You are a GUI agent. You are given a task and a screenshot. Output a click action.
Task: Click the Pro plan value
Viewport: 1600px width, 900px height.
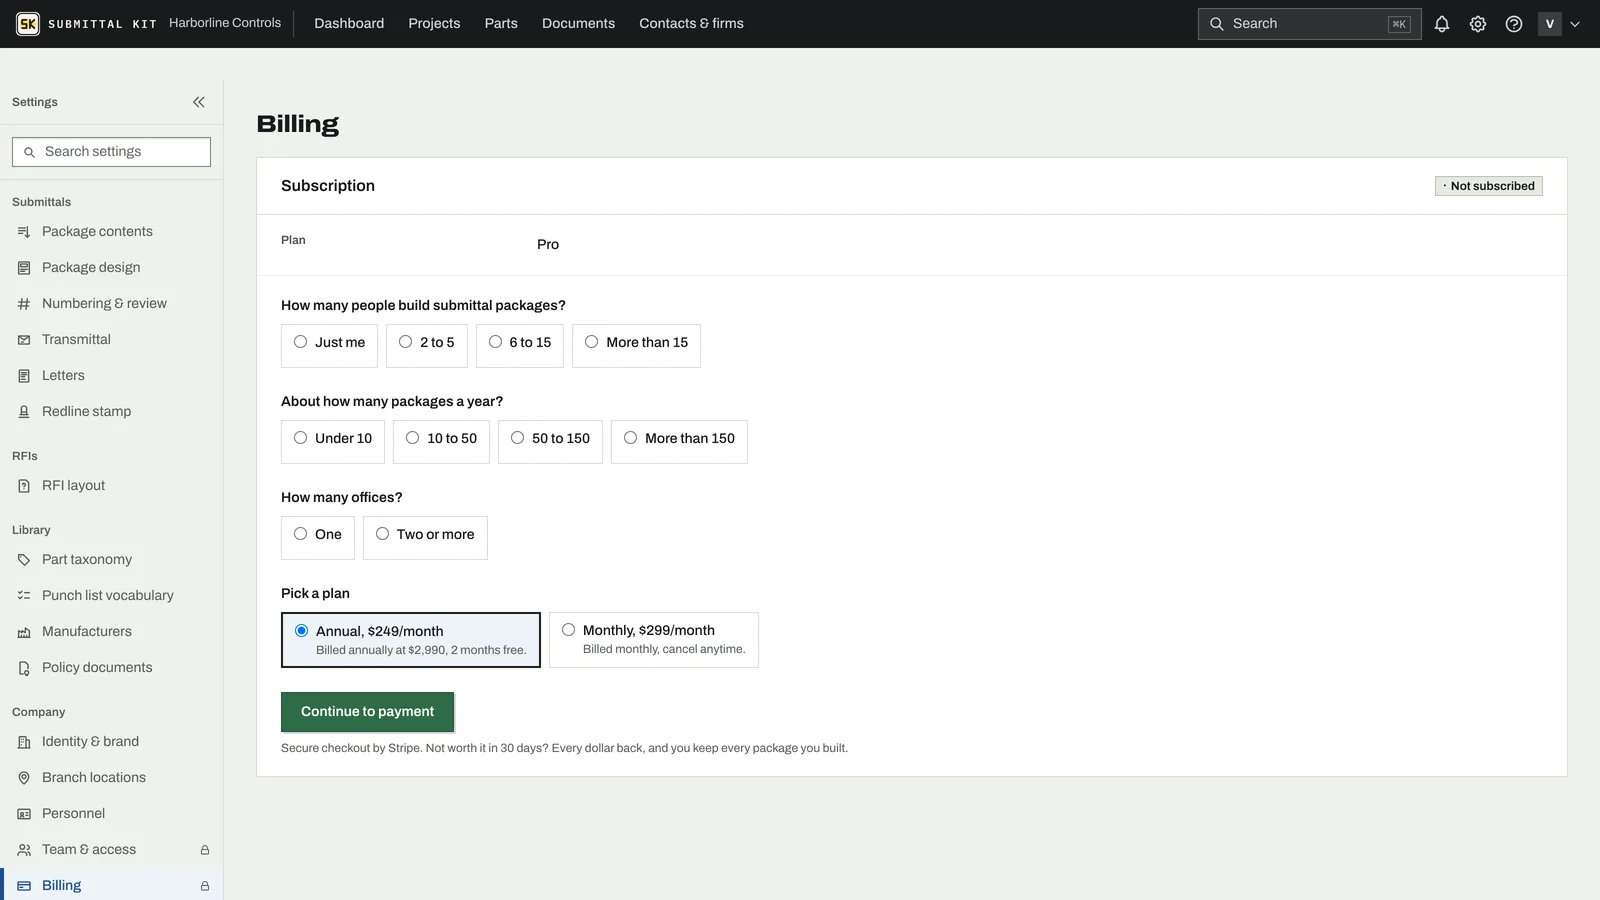click(548, 245)
